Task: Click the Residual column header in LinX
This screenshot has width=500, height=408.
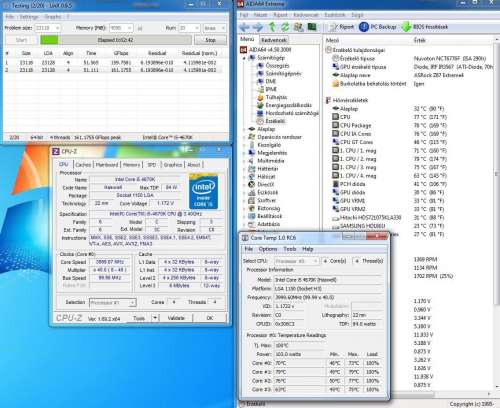Action: coord(157,53)
